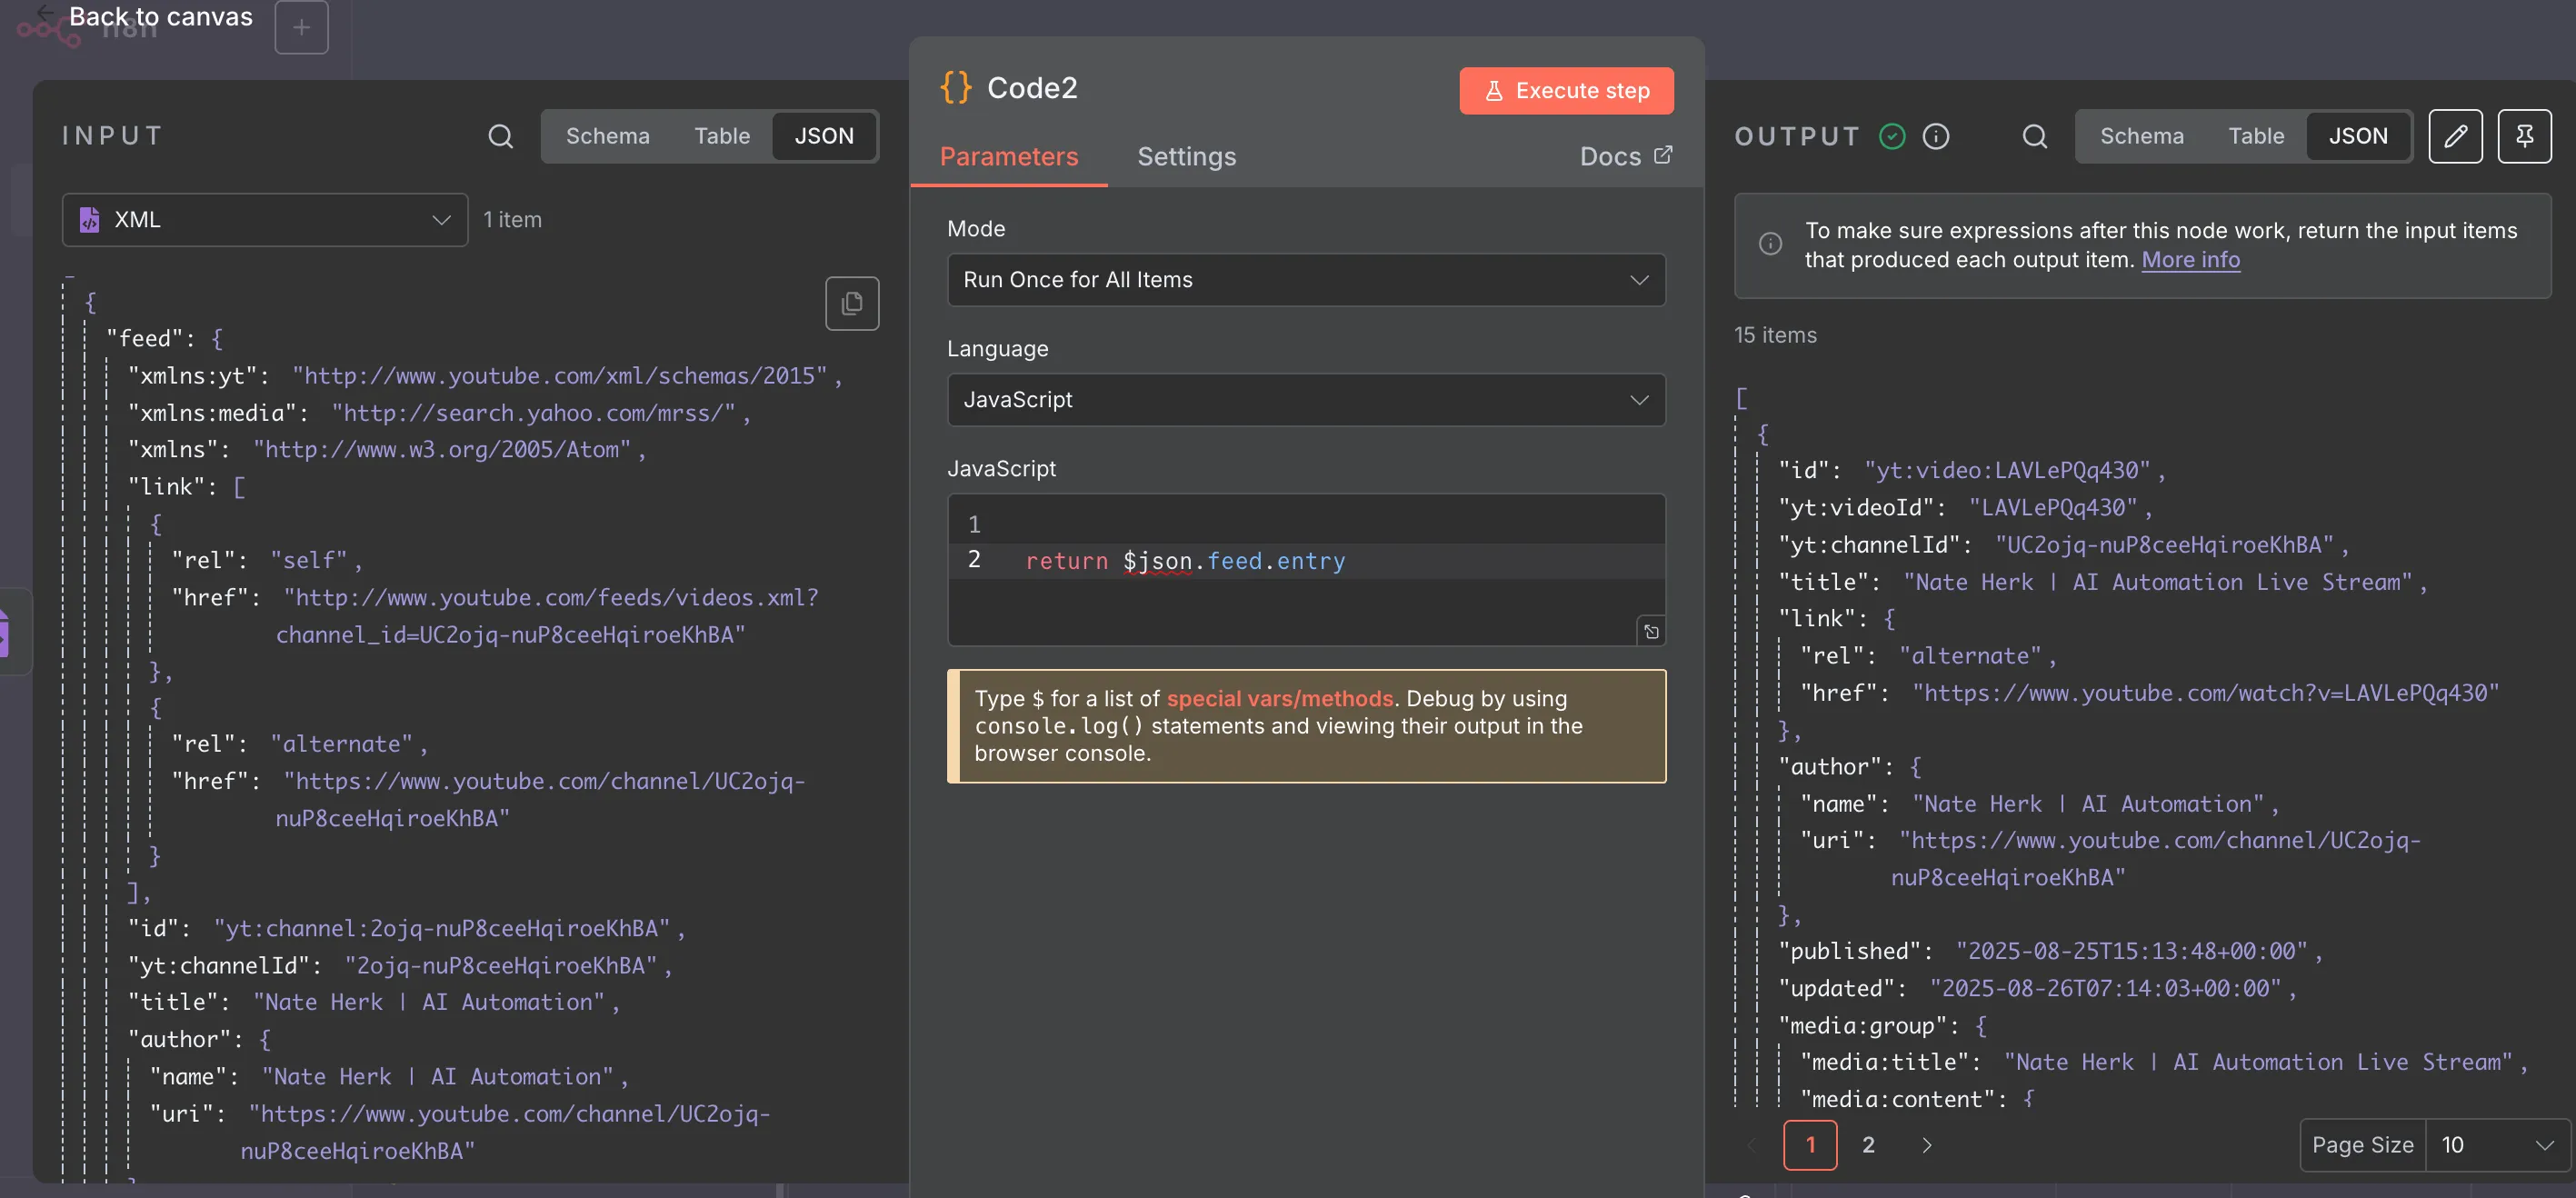2576x1198 pixels.
Task: Go to output page 1
Action: [1809, 1144]
